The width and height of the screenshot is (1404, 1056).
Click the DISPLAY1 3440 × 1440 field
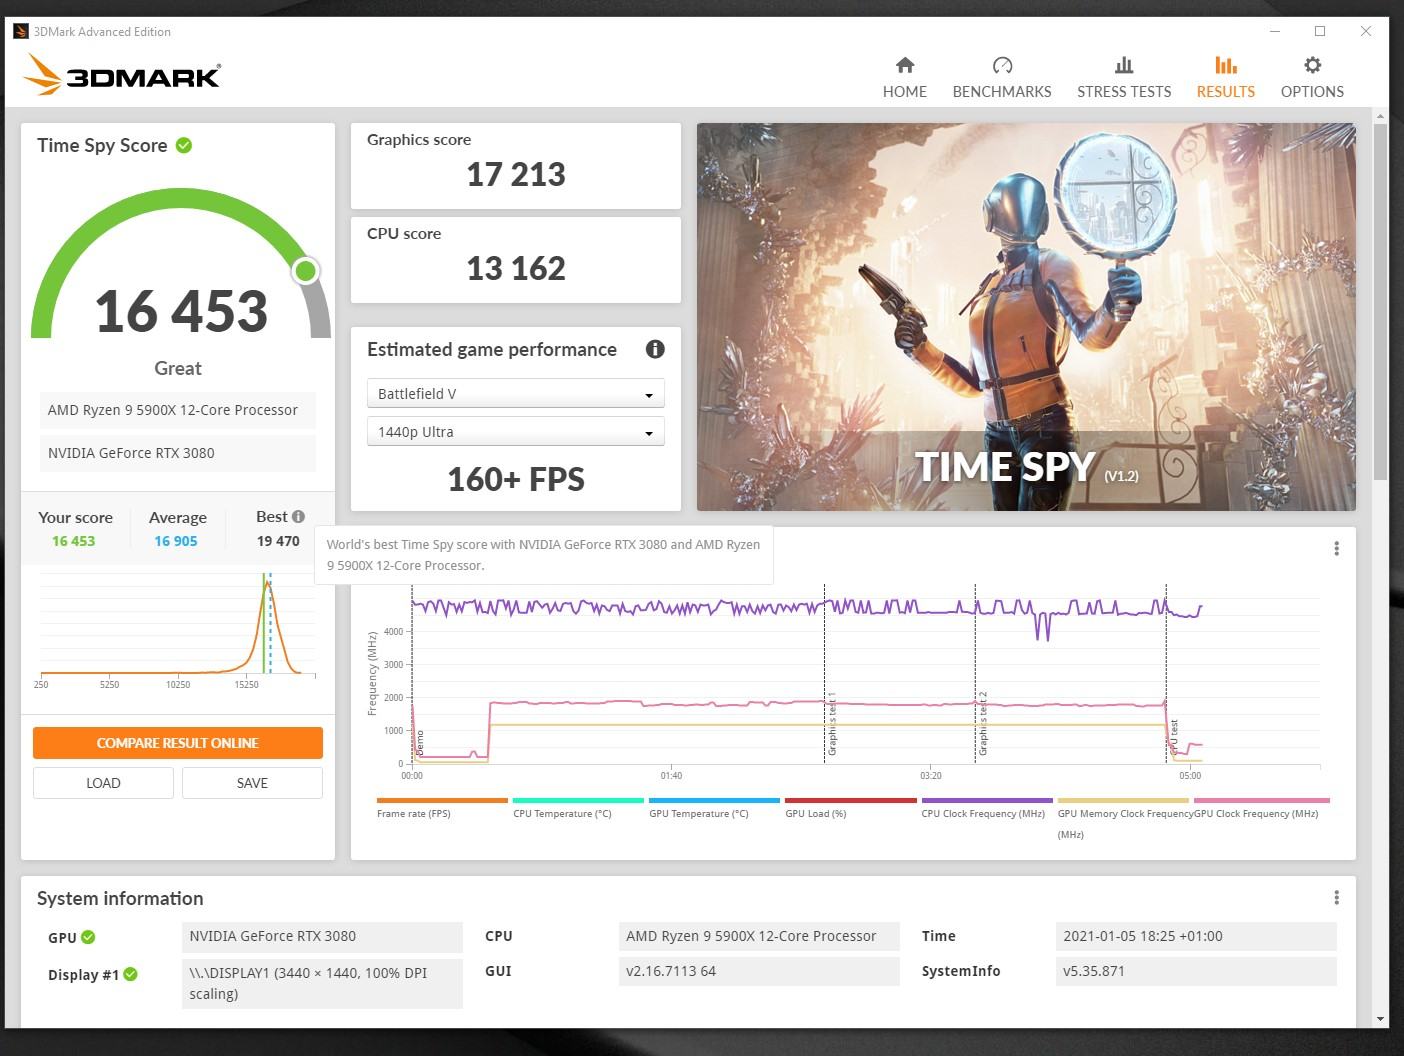322,983
